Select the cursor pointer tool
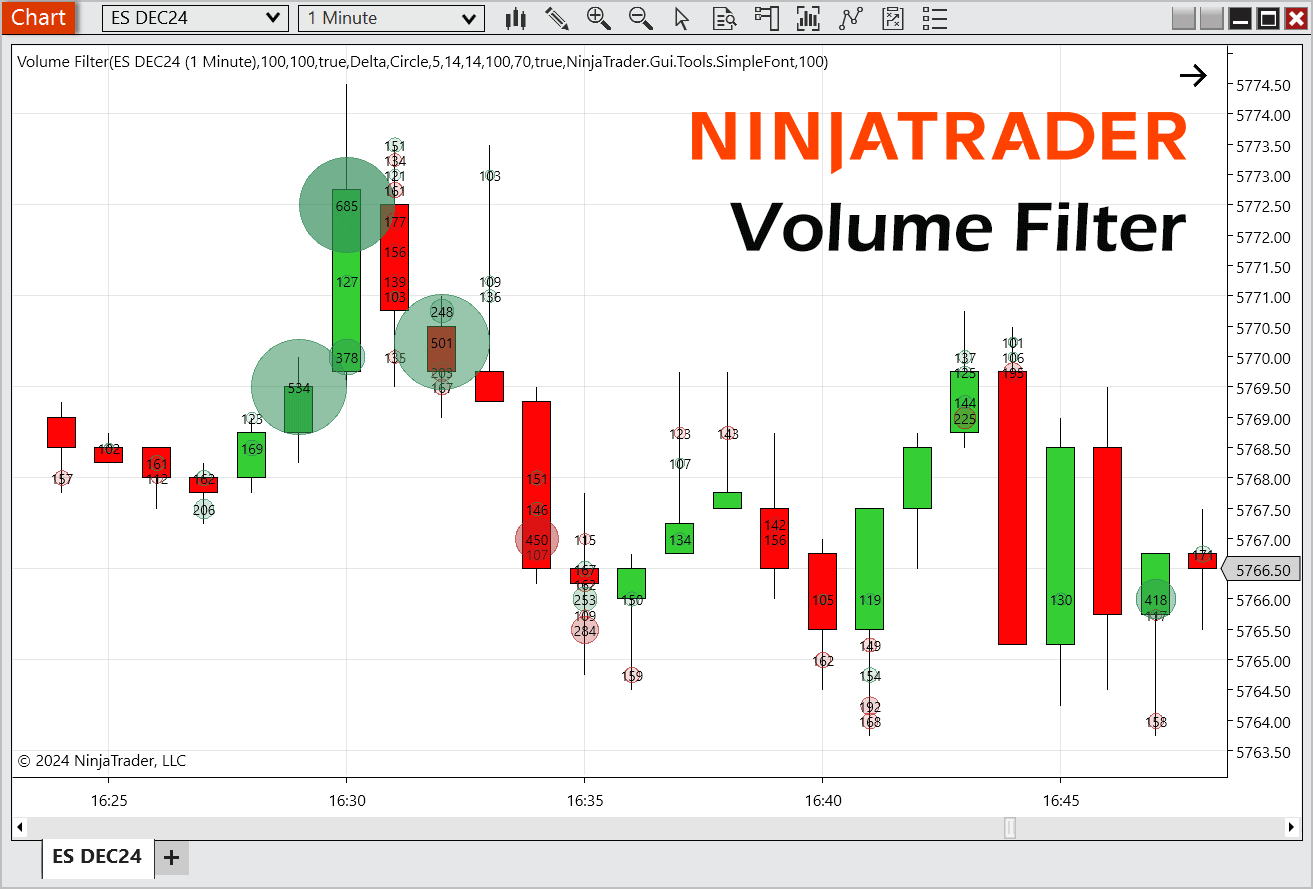The height and width of the screenshot is (889, 1313). tap(682, 18)
